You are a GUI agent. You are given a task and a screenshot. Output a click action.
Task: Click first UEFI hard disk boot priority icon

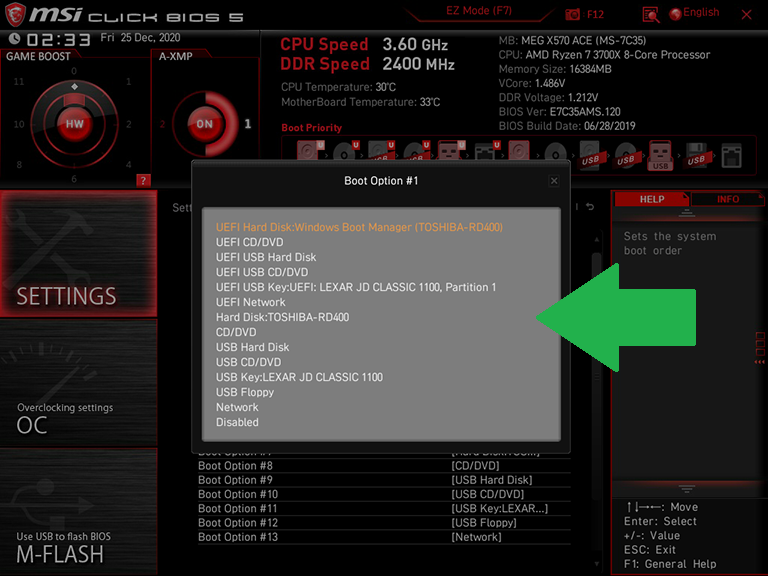(310, 150)
